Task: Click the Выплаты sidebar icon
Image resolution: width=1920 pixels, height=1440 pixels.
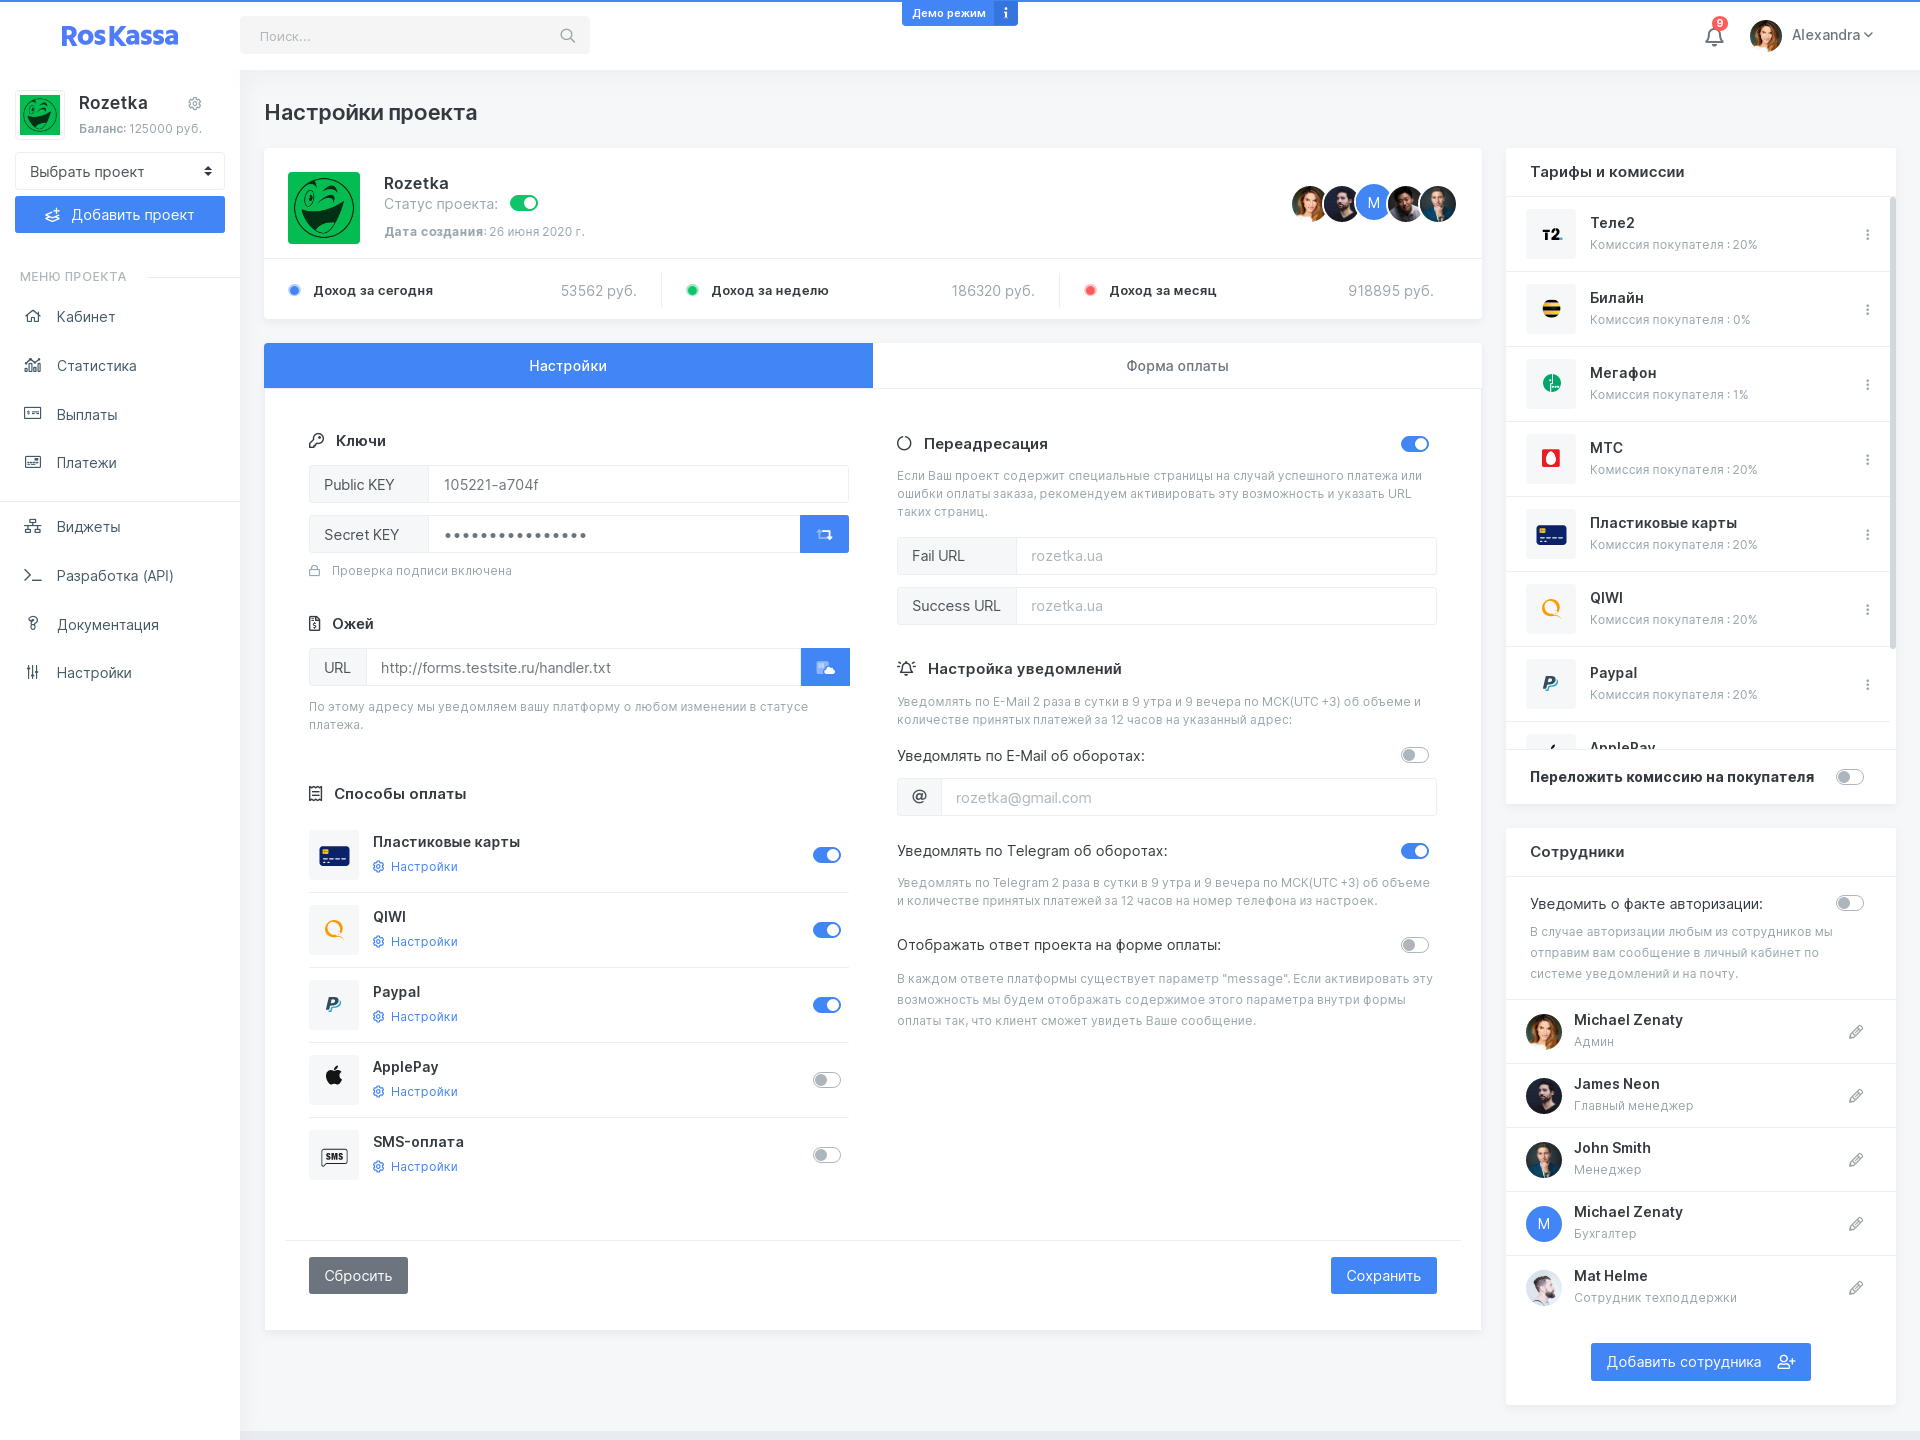Action: [32, 413]
